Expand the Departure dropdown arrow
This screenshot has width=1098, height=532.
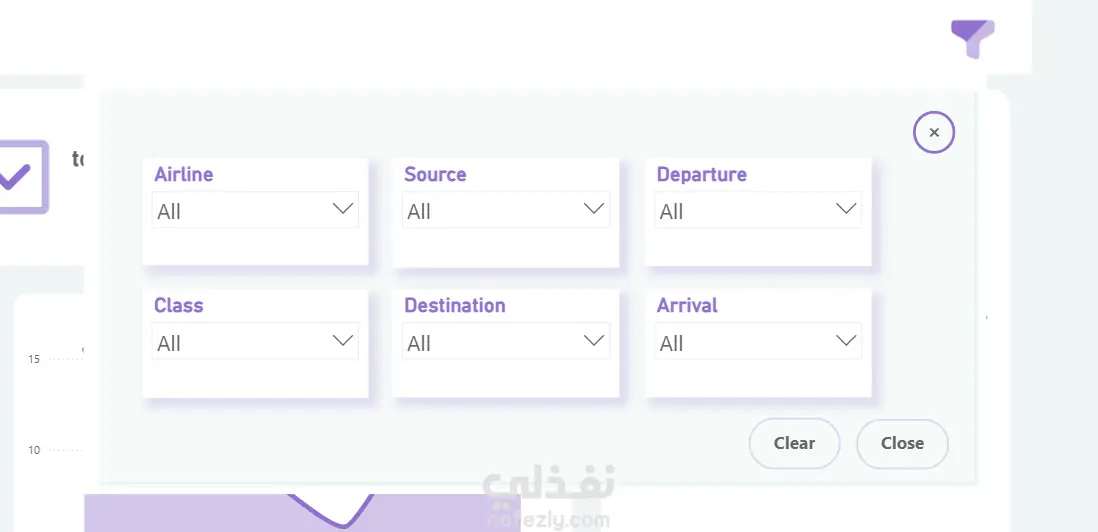click(846, 210)
